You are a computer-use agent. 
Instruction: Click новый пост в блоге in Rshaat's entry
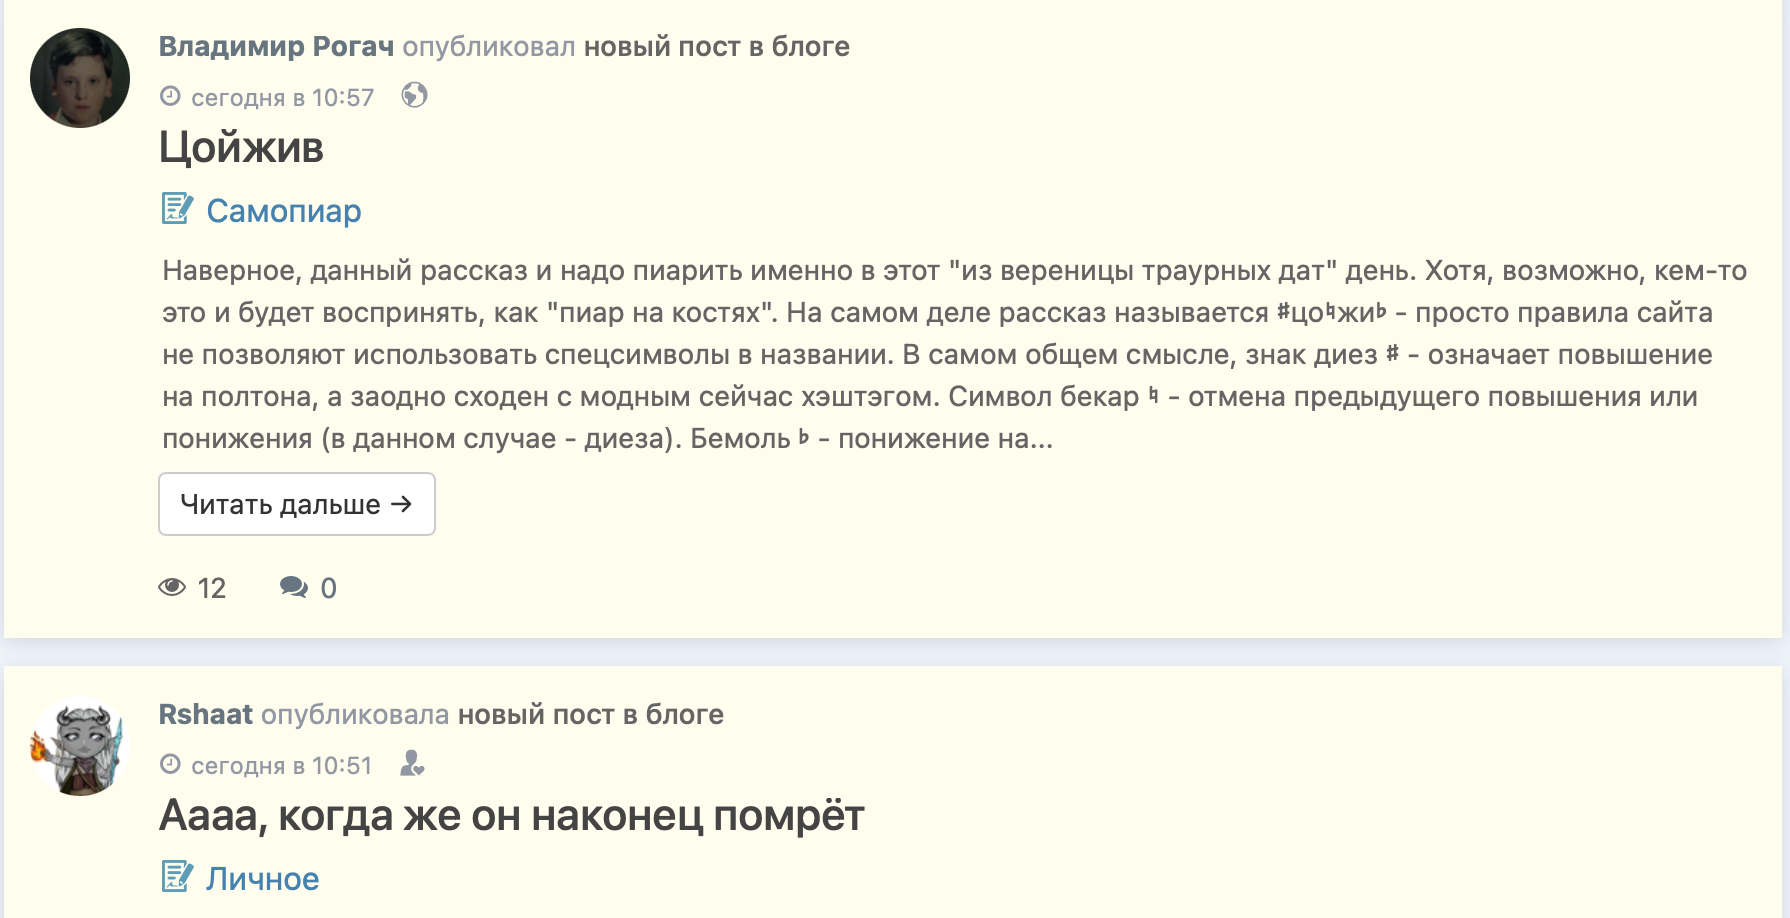click(590, 715)
